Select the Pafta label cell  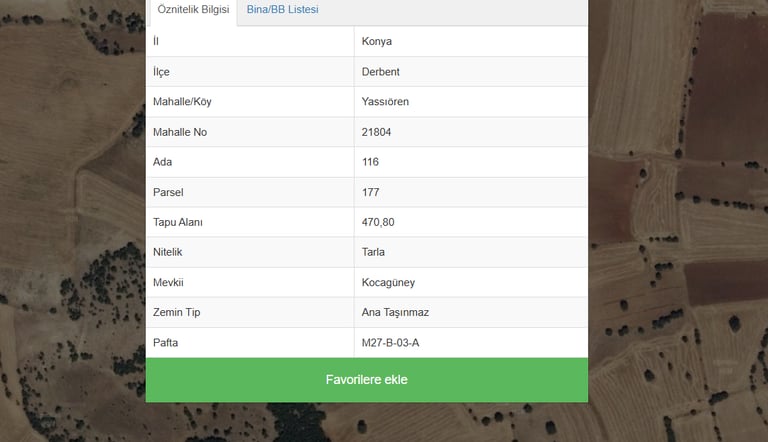click(250, 343)
